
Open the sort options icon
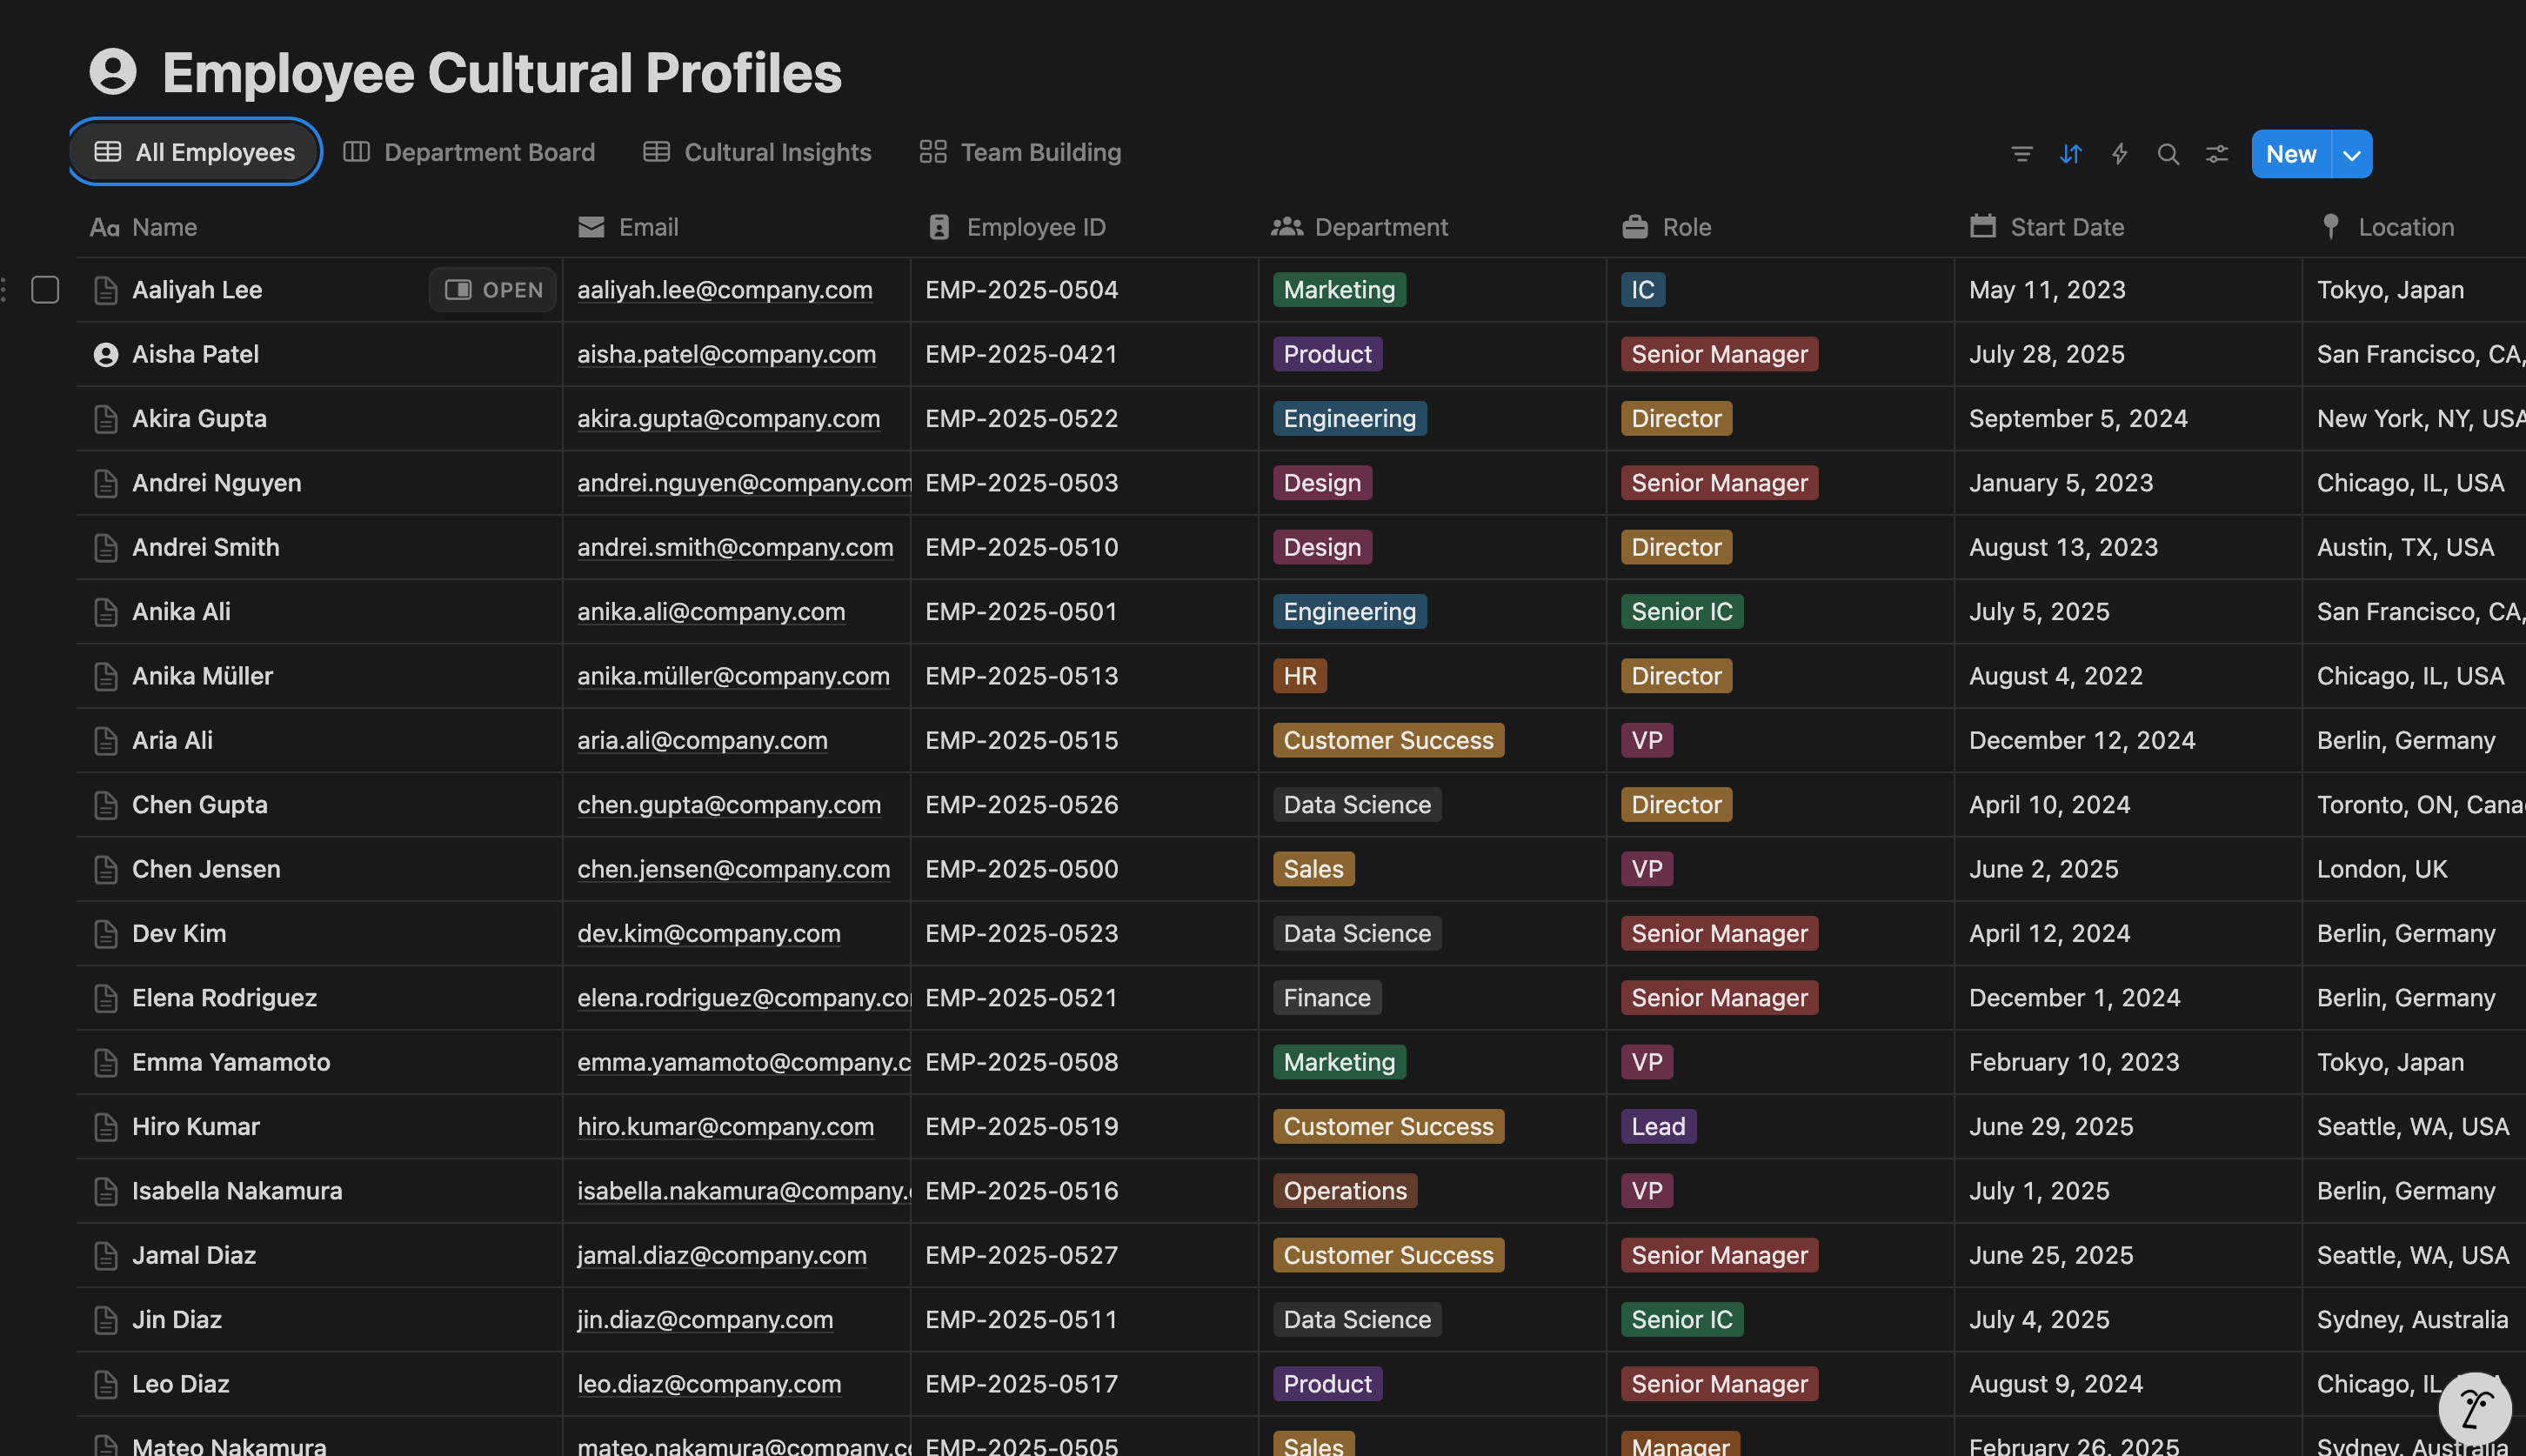2070,154
